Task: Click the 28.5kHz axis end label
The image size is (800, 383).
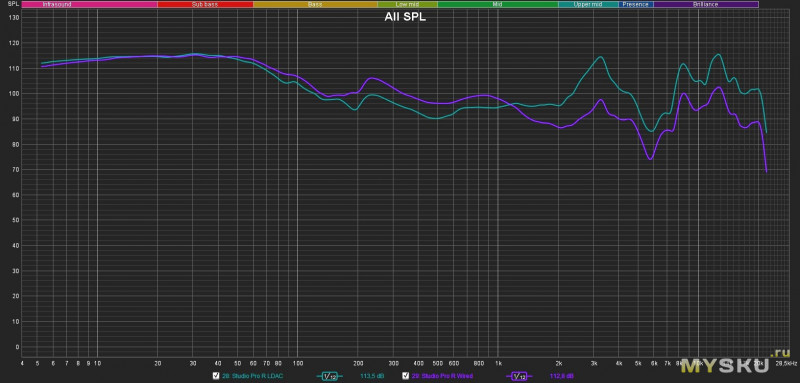Action: (x=786, y=363)
